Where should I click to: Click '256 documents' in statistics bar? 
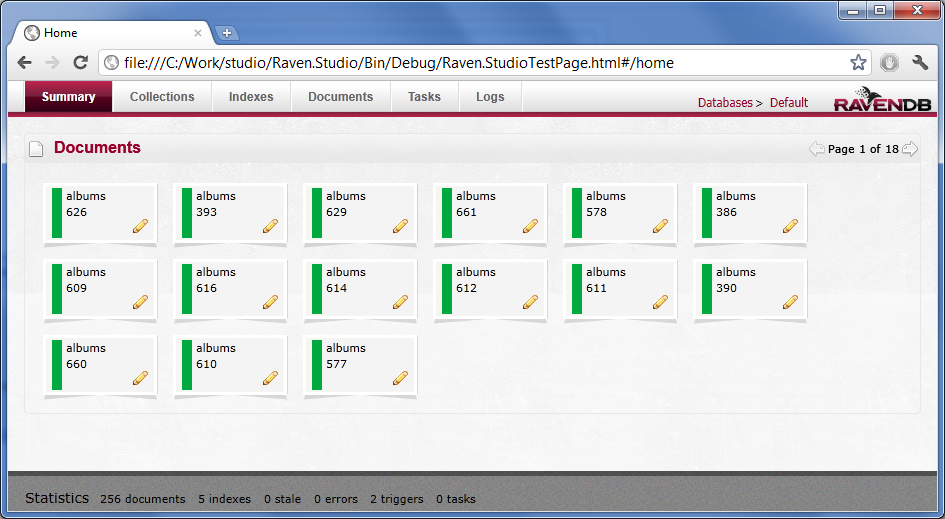point(143,499)
